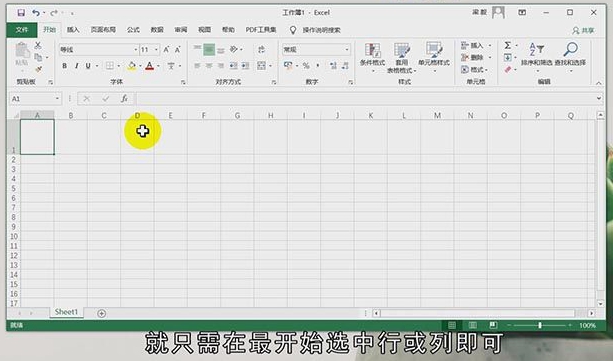Toggle underline formatting
The width and height of the screenshot is (613, 361).
pos(88,66)
